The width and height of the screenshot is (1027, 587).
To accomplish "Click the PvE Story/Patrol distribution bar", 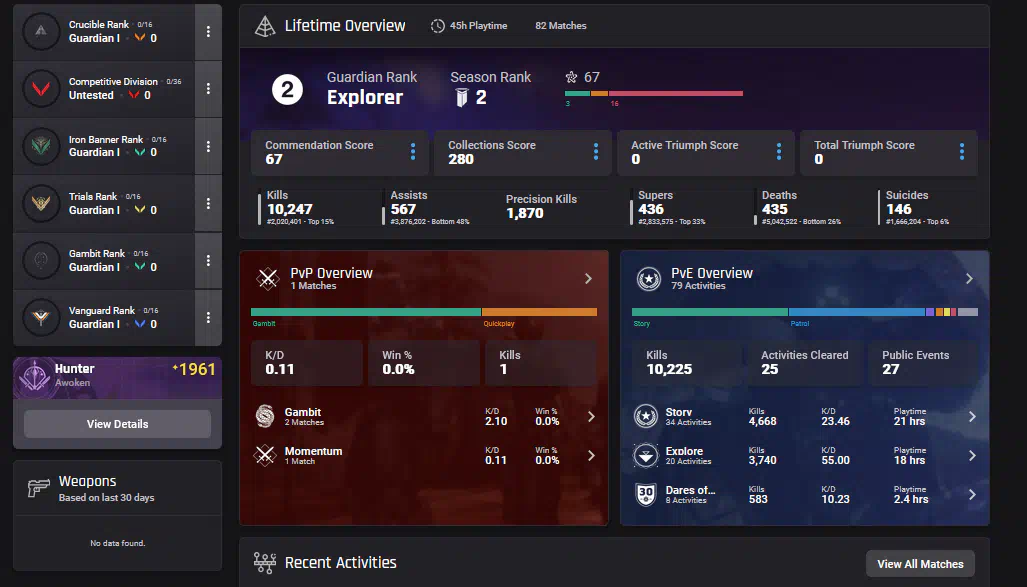I will pyautogui.click(x=804, y=312).
